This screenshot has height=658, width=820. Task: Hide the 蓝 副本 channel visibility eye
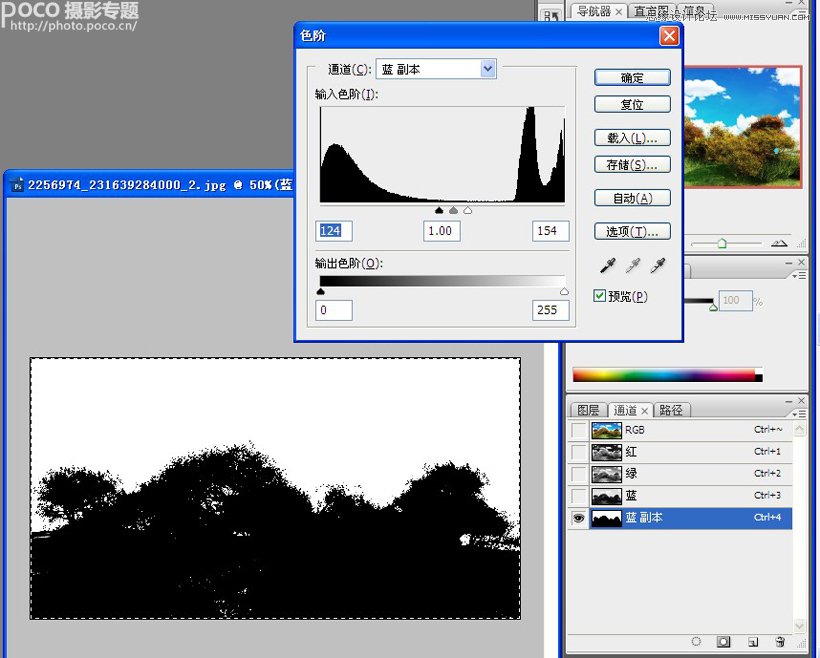(x=577, y=518)
